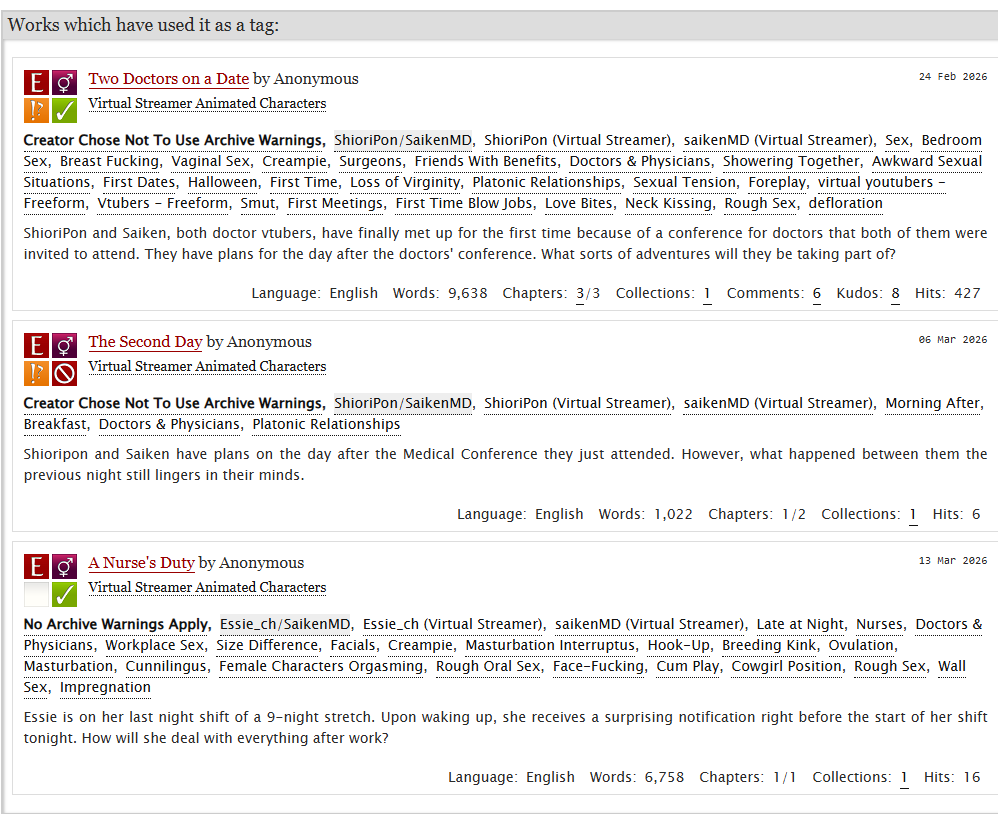998x814 pixels.
Task: Open the 3 chapters link of Two Doctors on a Date
Action: (580, 294)
